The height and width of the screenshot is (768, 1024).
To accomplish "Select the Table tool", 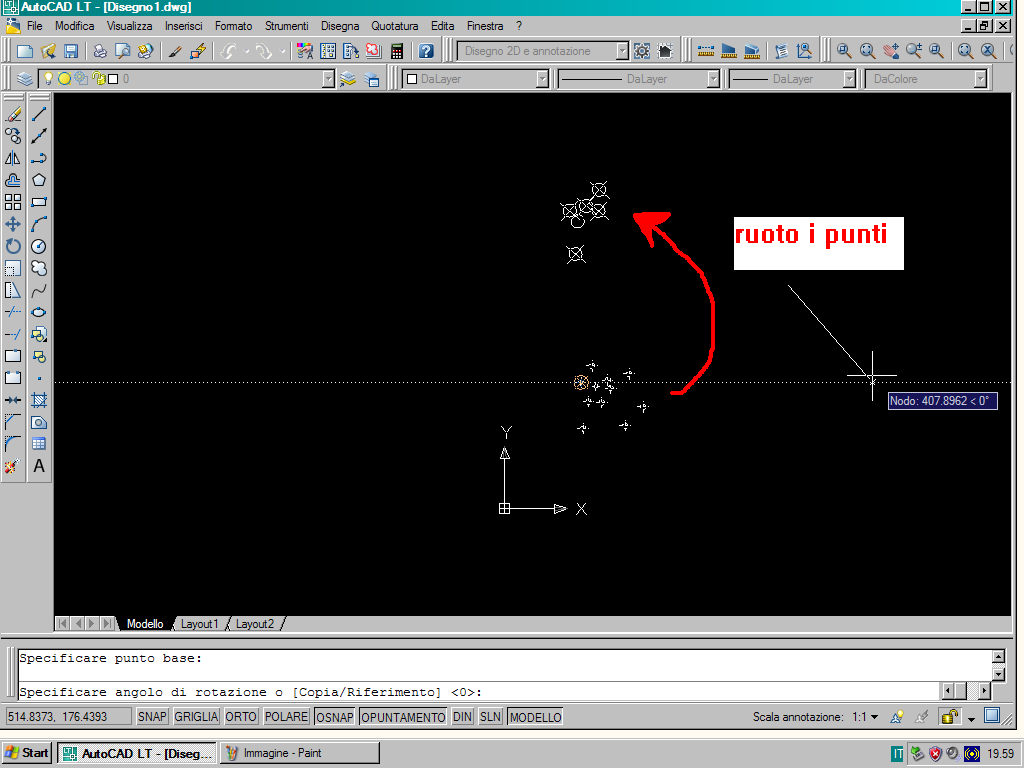I will (39, 444).
